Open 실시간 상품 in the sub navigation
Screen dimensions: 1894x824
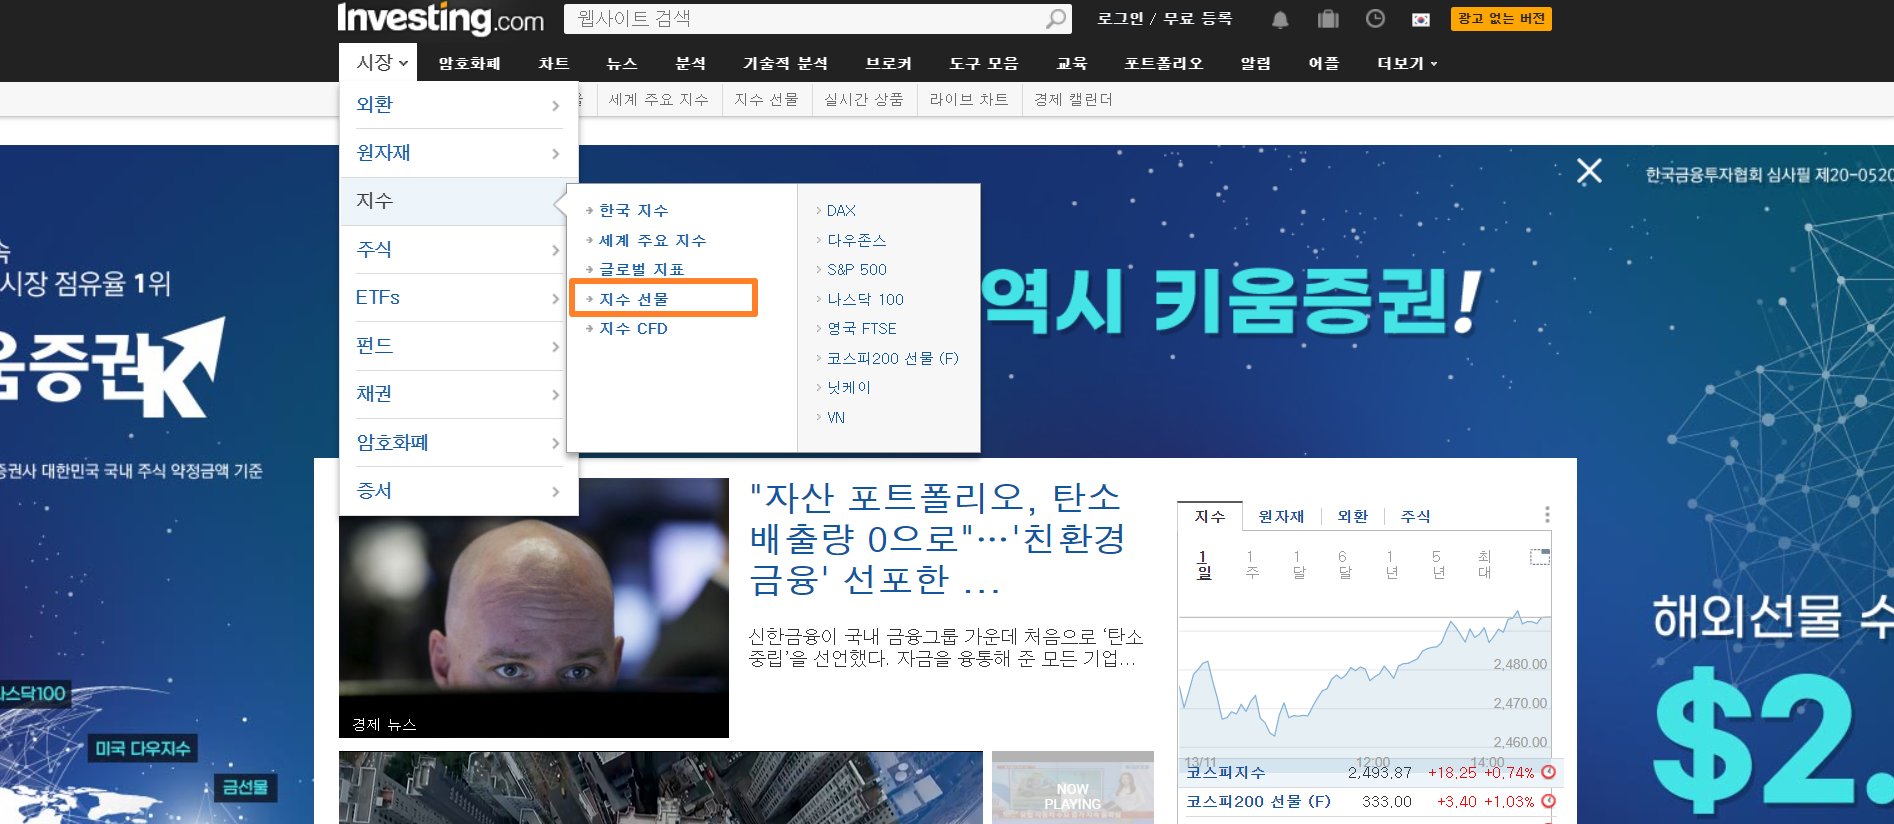click(863, 99)
